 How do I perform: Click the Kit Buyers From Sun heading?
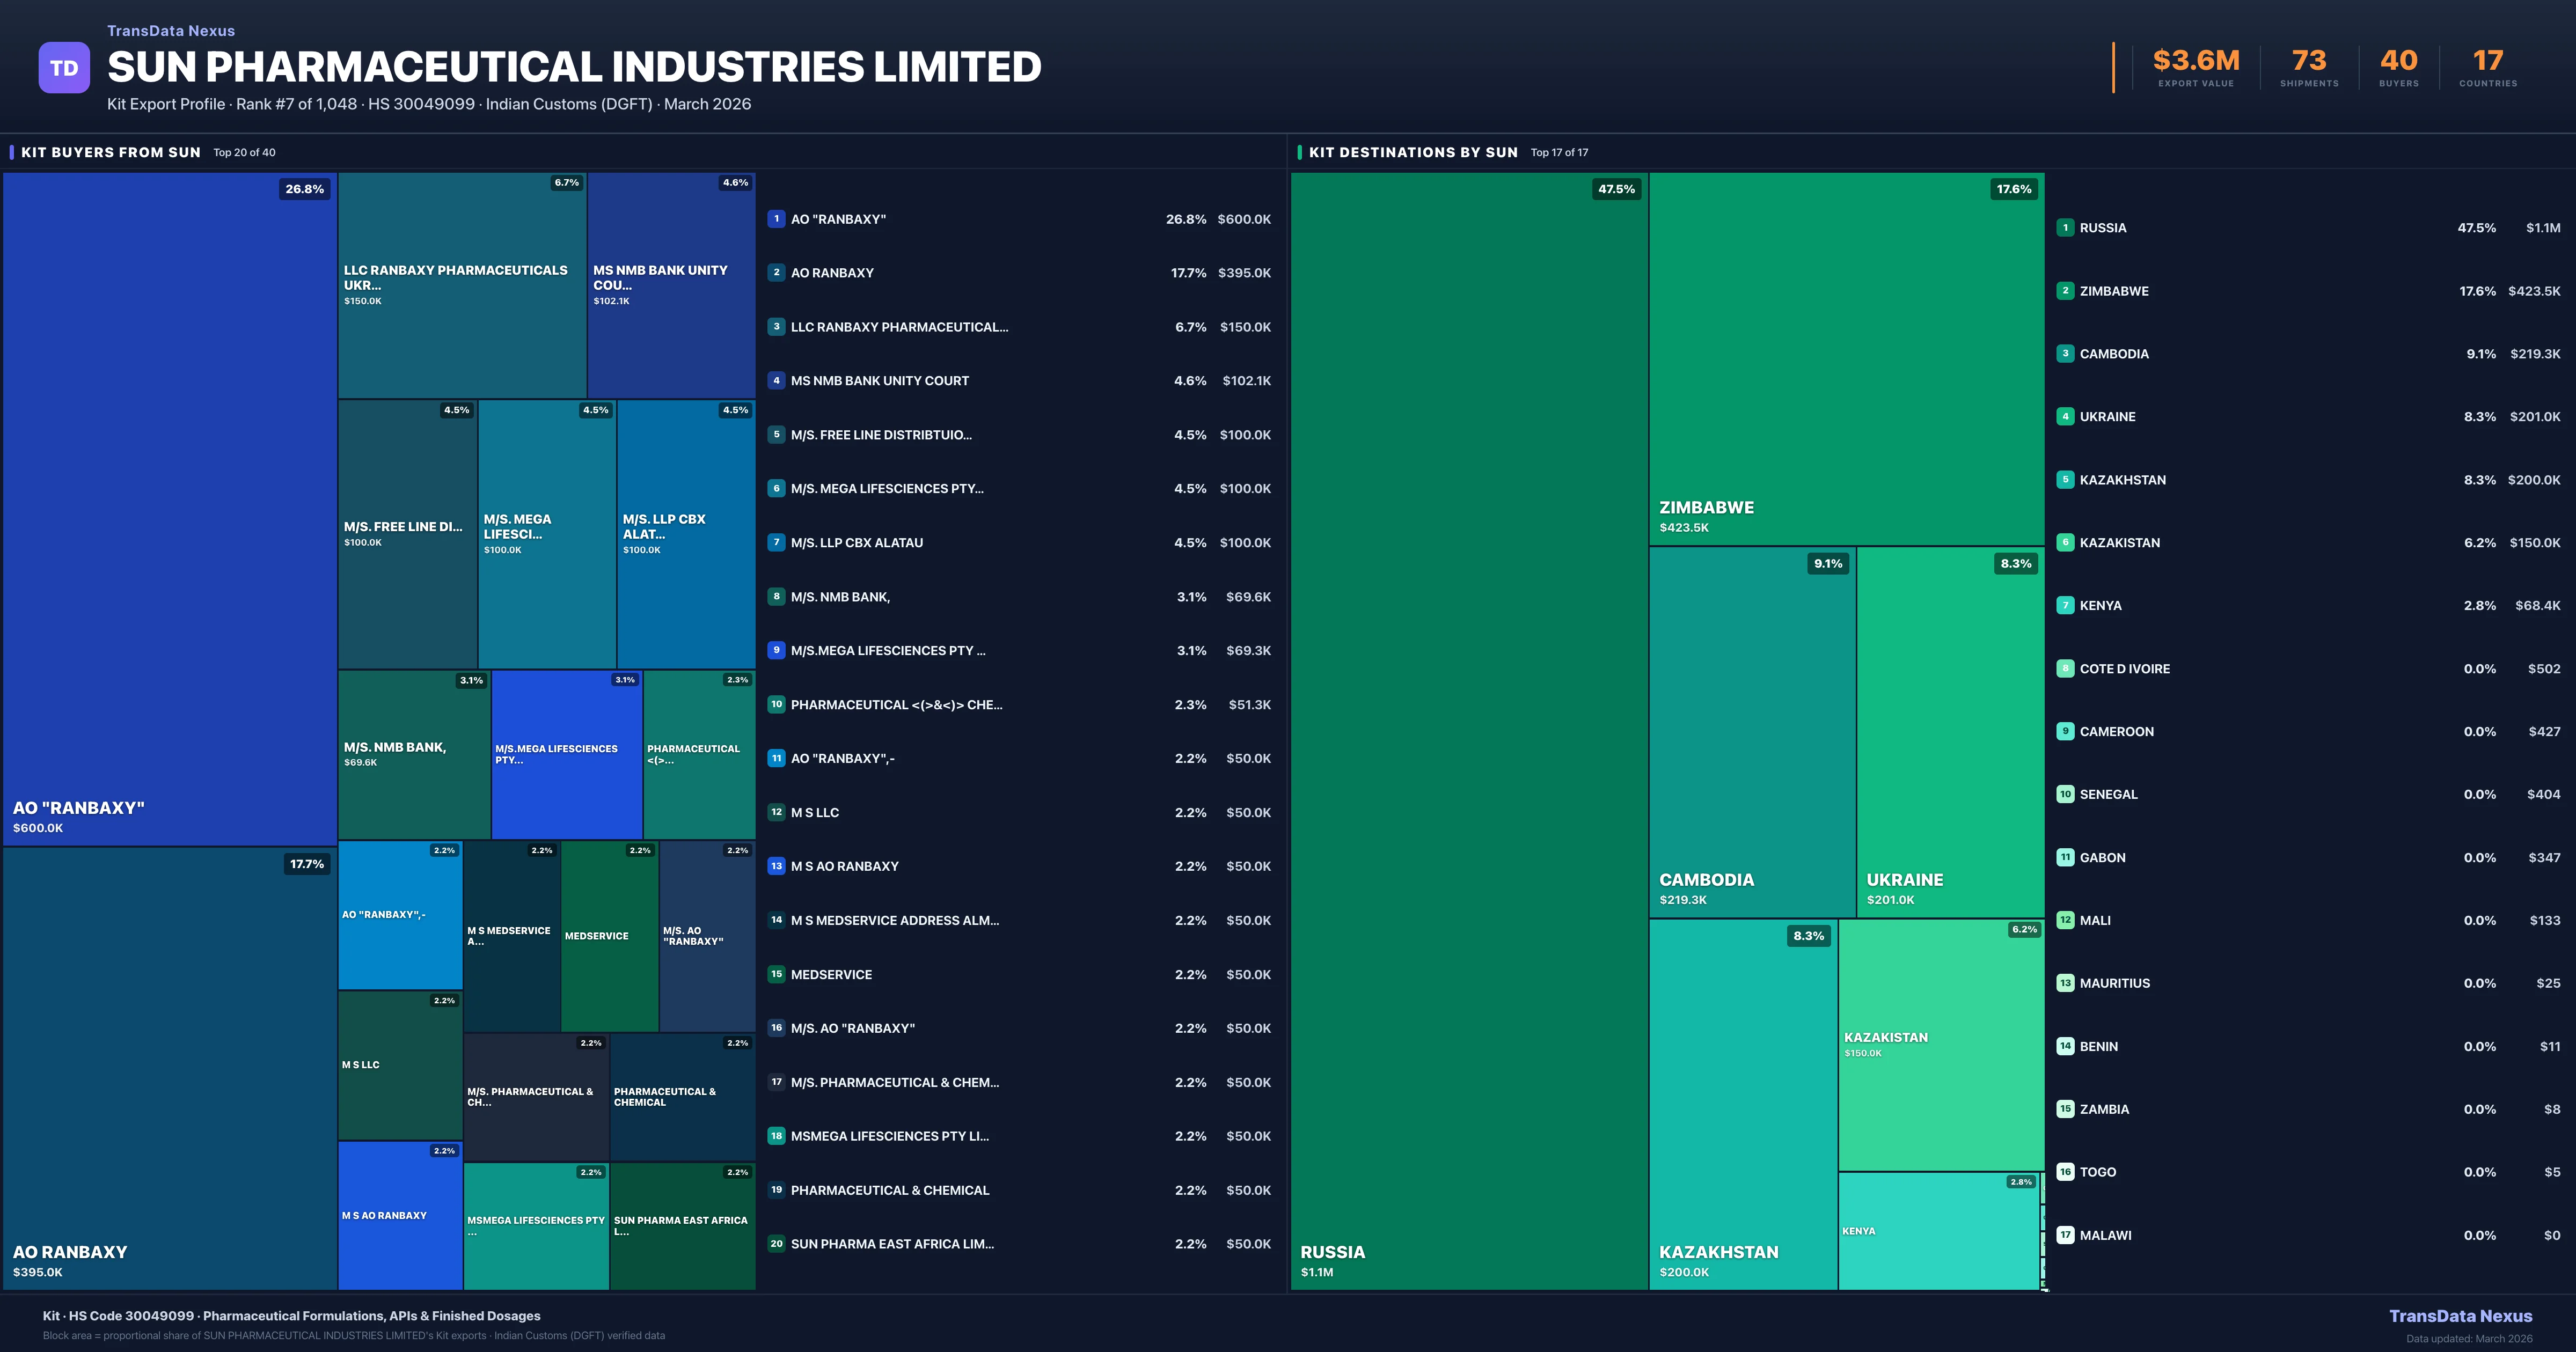pyautogui.click(x=111, y=153)
